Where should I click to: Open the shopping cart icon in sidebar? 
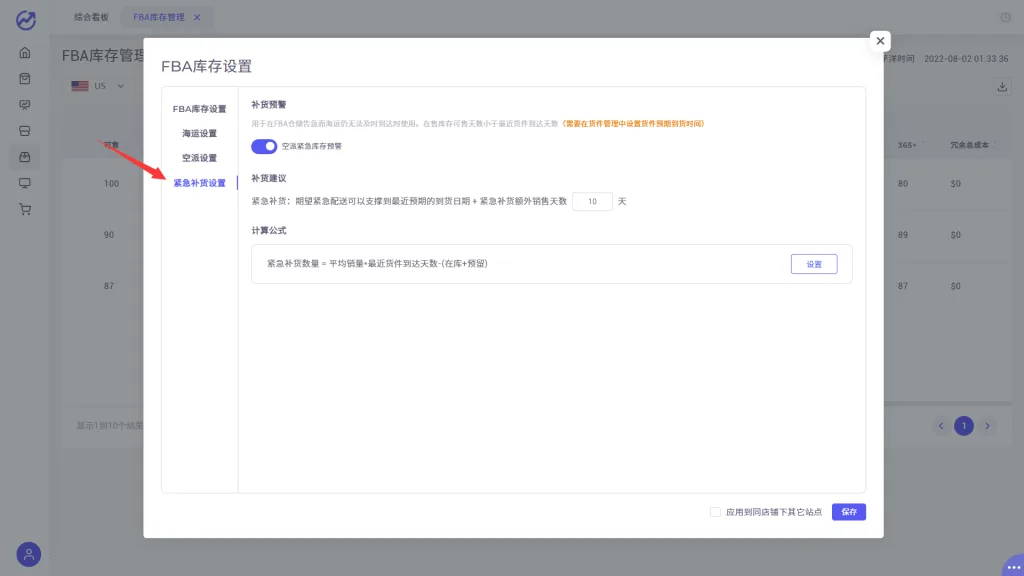25,209
